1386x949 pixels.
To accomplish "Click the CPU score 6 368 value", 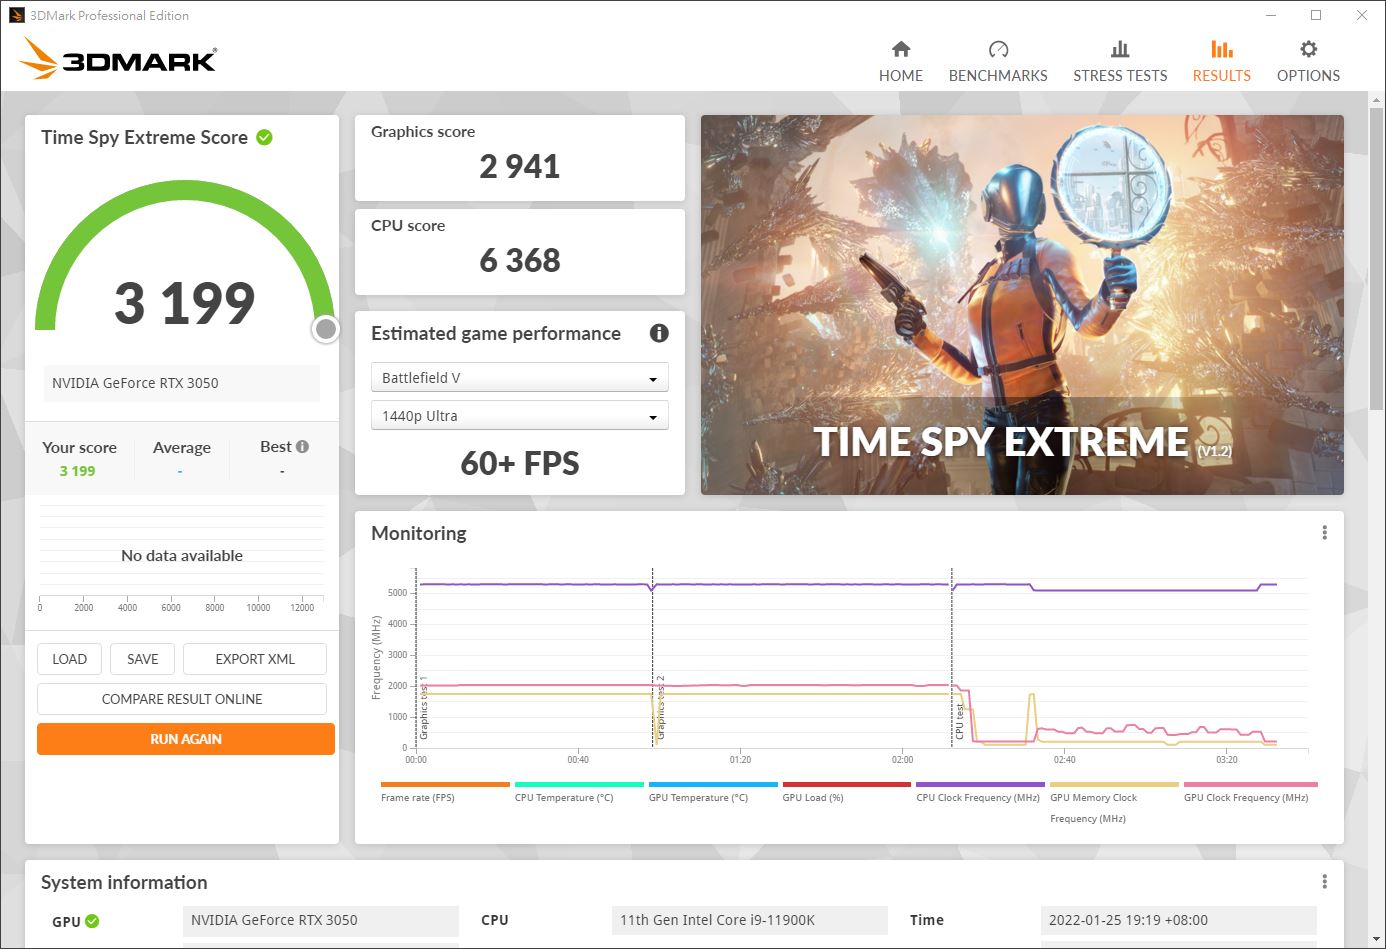I will pos(519,261).
